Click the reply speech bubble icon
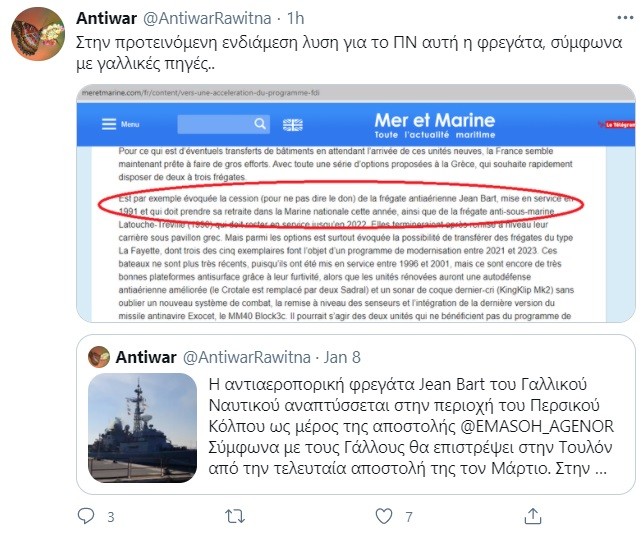642x533 pixels. pyautogui.click(x=87, y=516)
